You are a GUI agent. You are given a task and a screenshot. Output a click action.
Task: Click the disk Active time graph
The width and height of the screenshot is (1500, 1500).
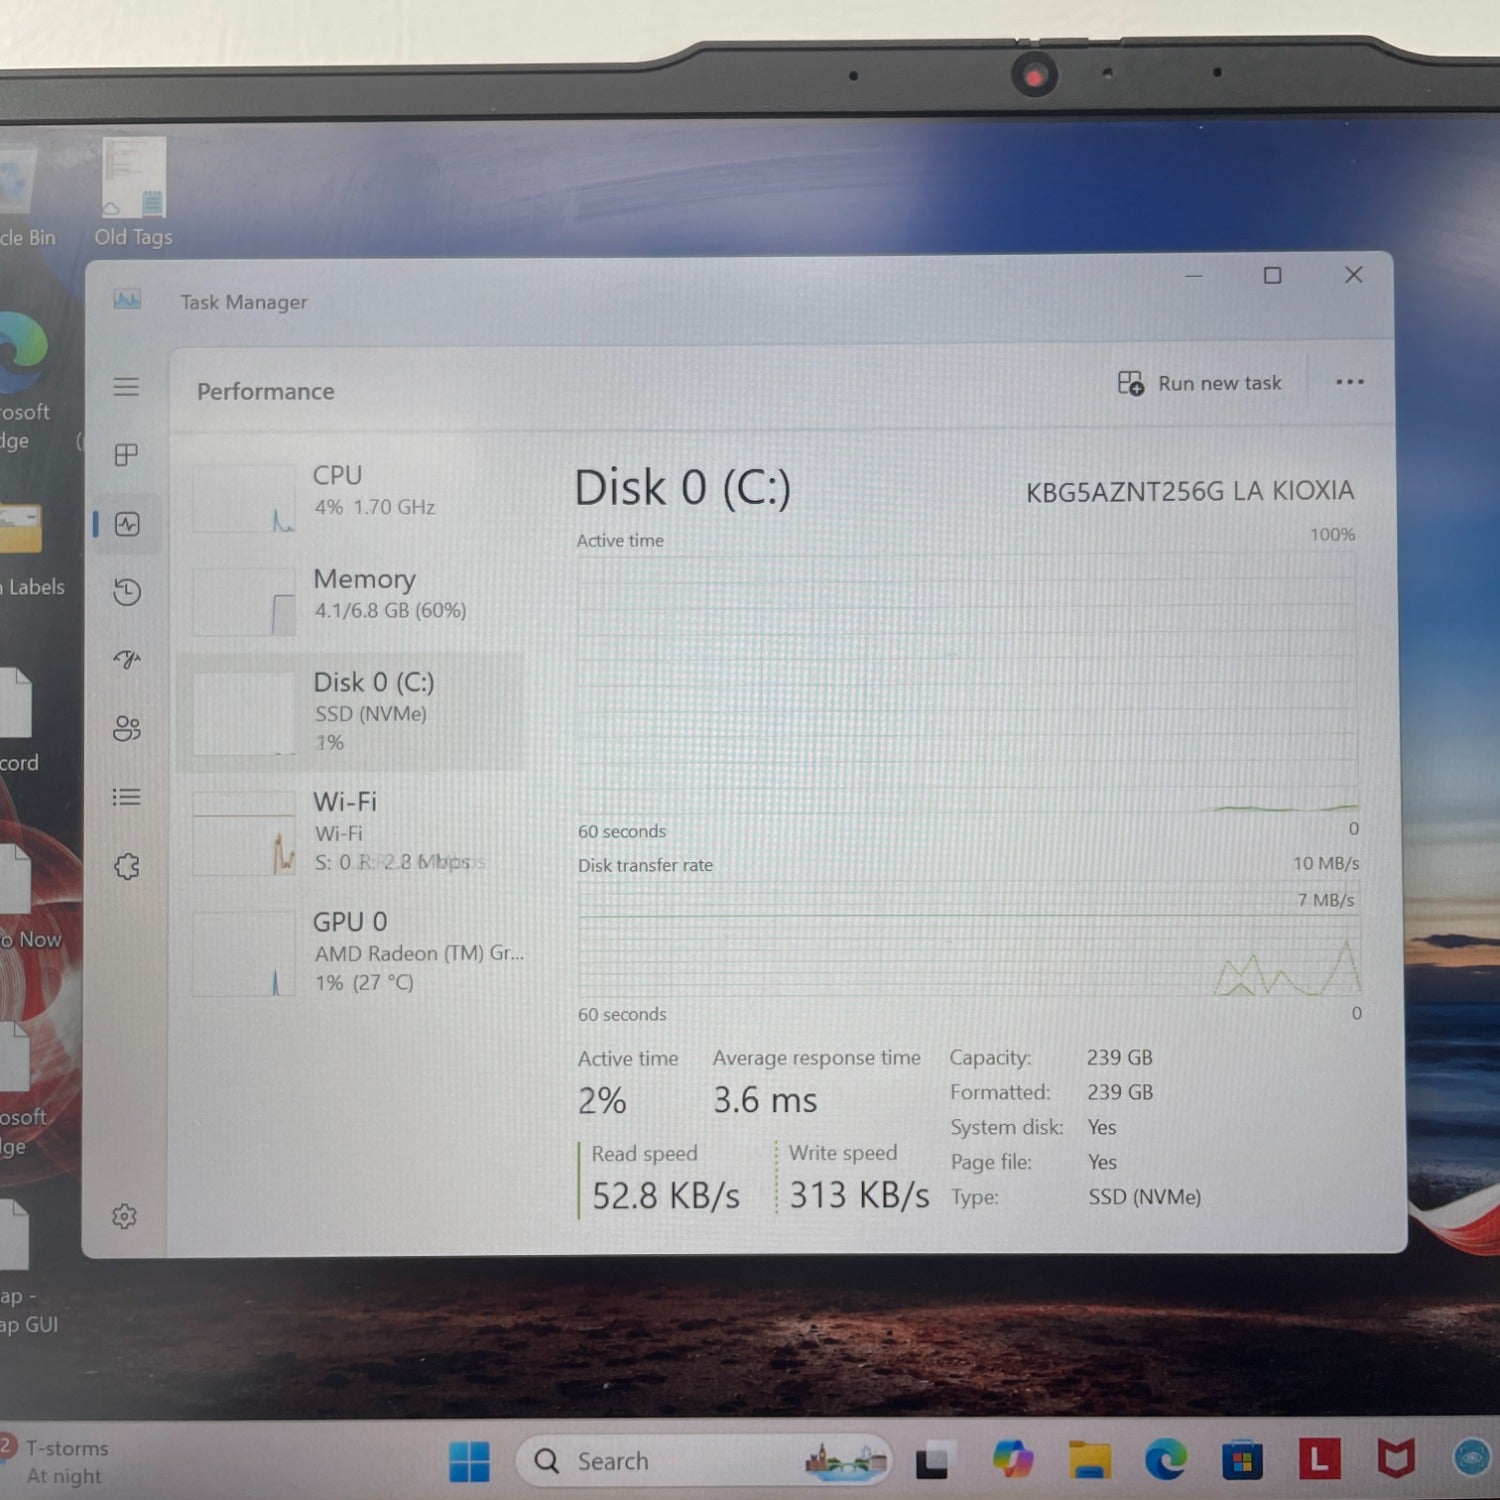click(x=967, y=684)
